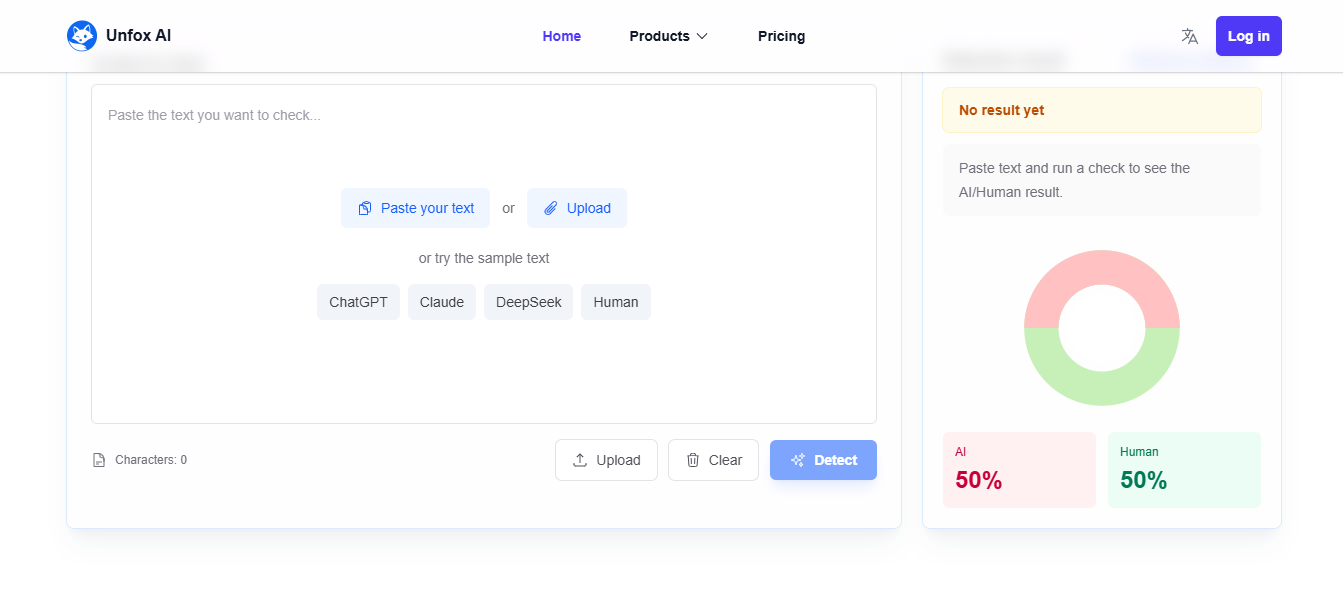Click into the text area placeholder

(x=214, y=115)
